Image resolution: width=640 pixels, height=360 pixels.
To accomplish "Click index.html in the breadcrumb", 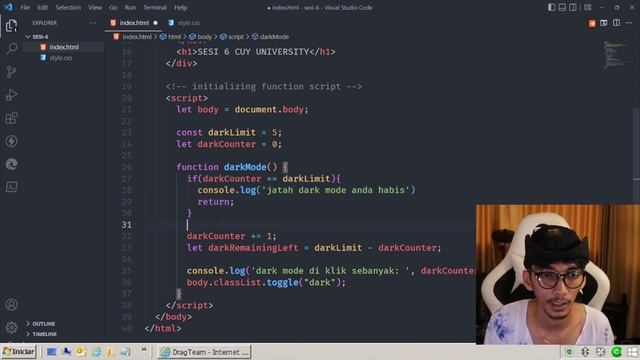I will [132, 37].
